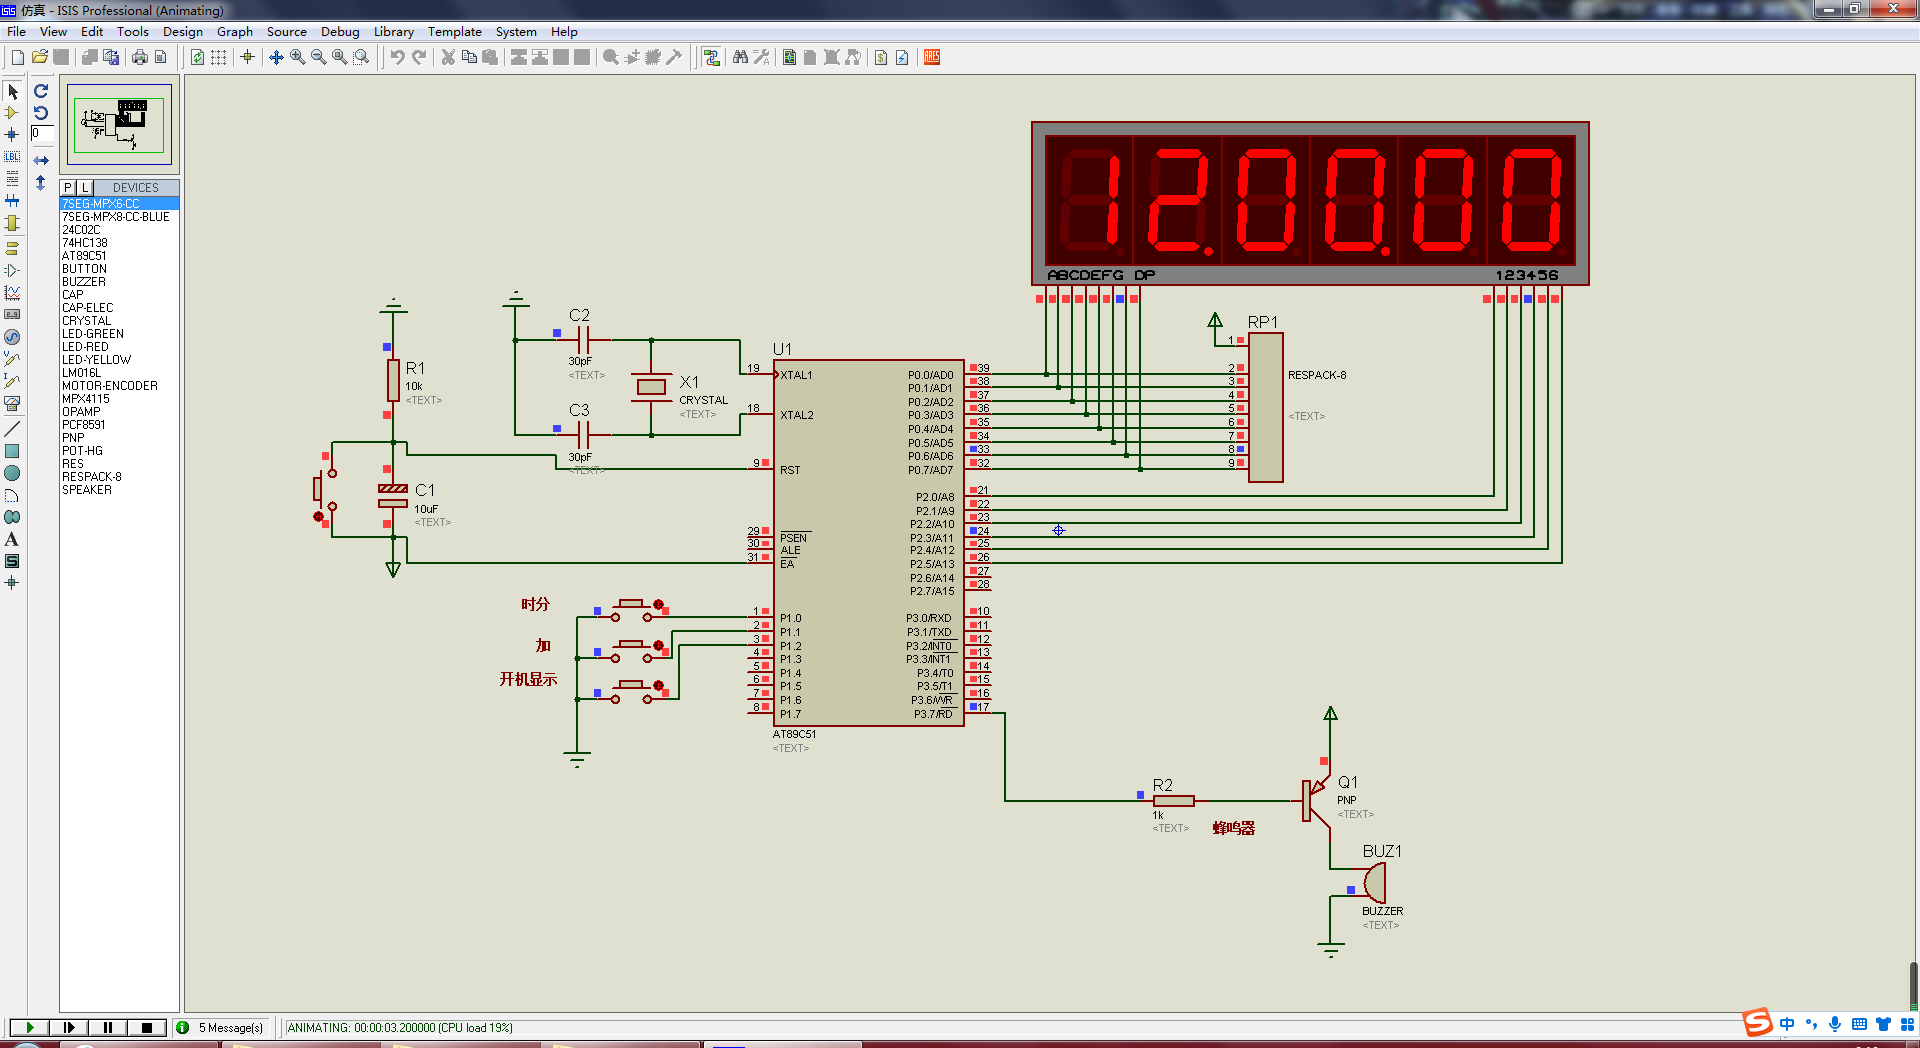Open the Debug menu

coord(340,31)
